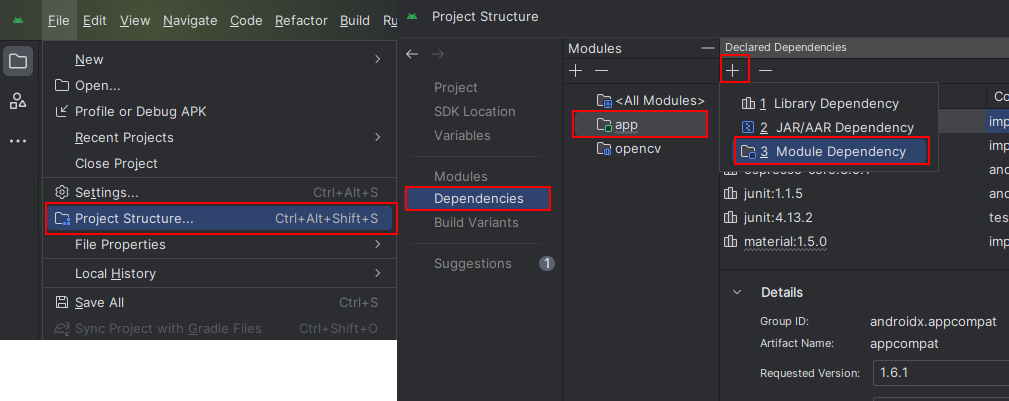Select the Dependencies category
The height and width of the screenshot is (401, 1009).
(x=478, y=199)
